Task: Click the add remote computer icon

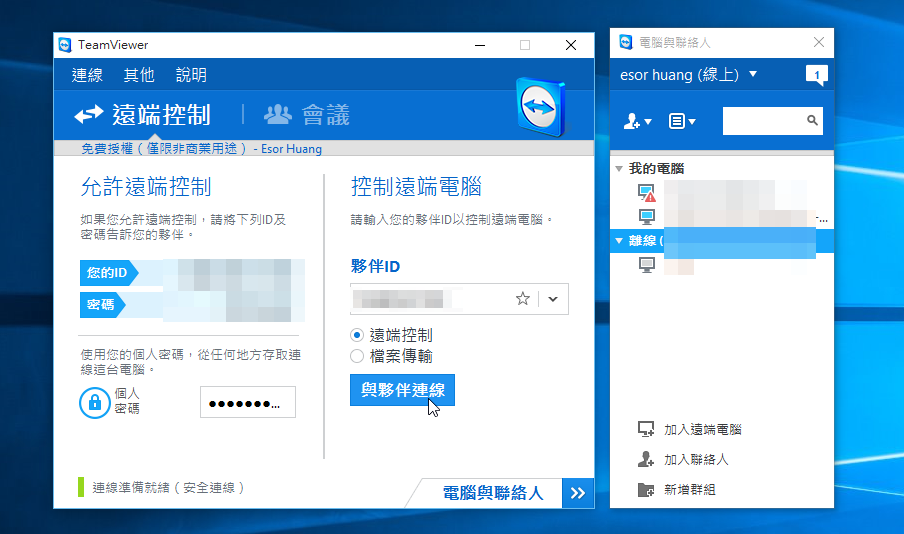Action: point(646,429)
